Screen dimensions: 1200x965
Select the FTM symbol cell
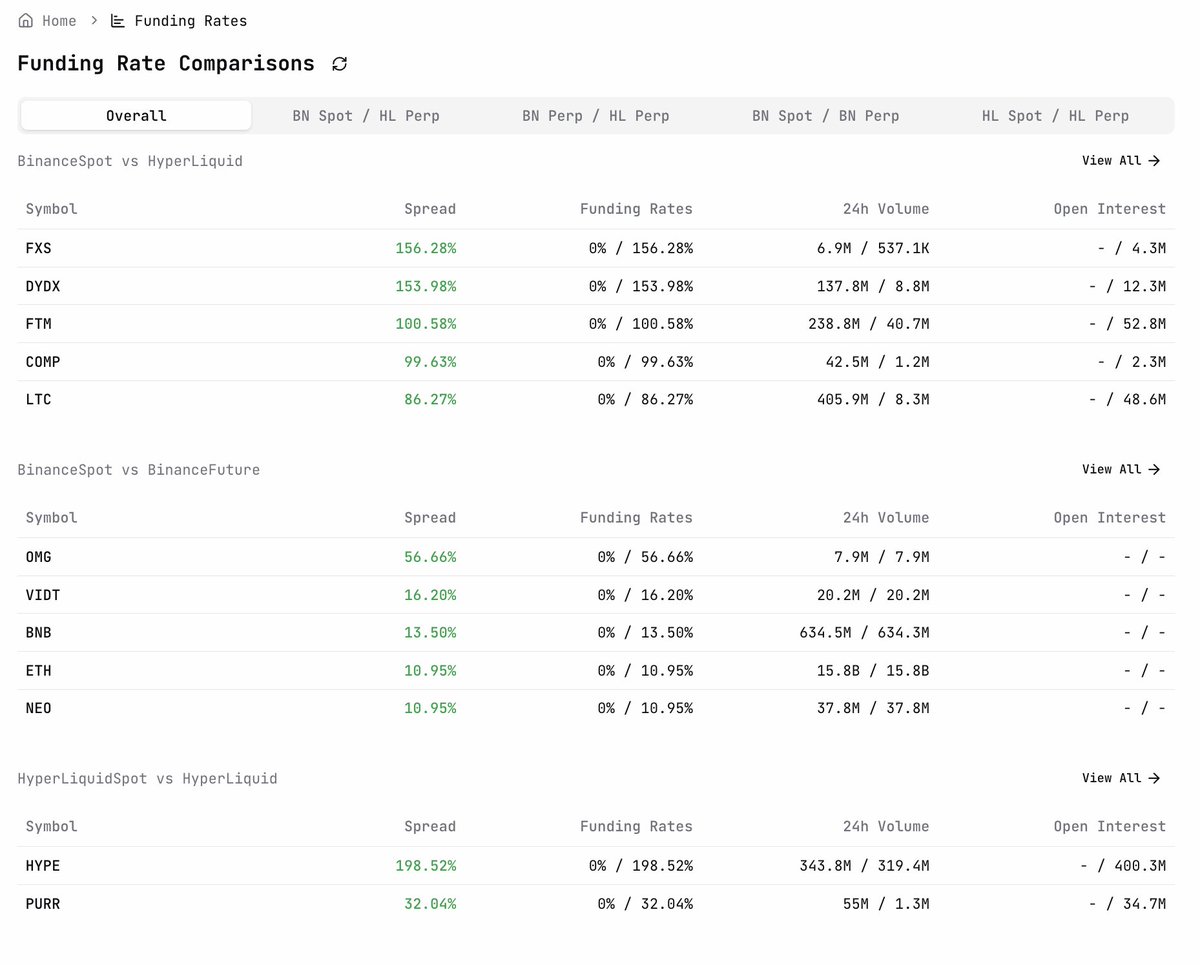coord(39,324)
